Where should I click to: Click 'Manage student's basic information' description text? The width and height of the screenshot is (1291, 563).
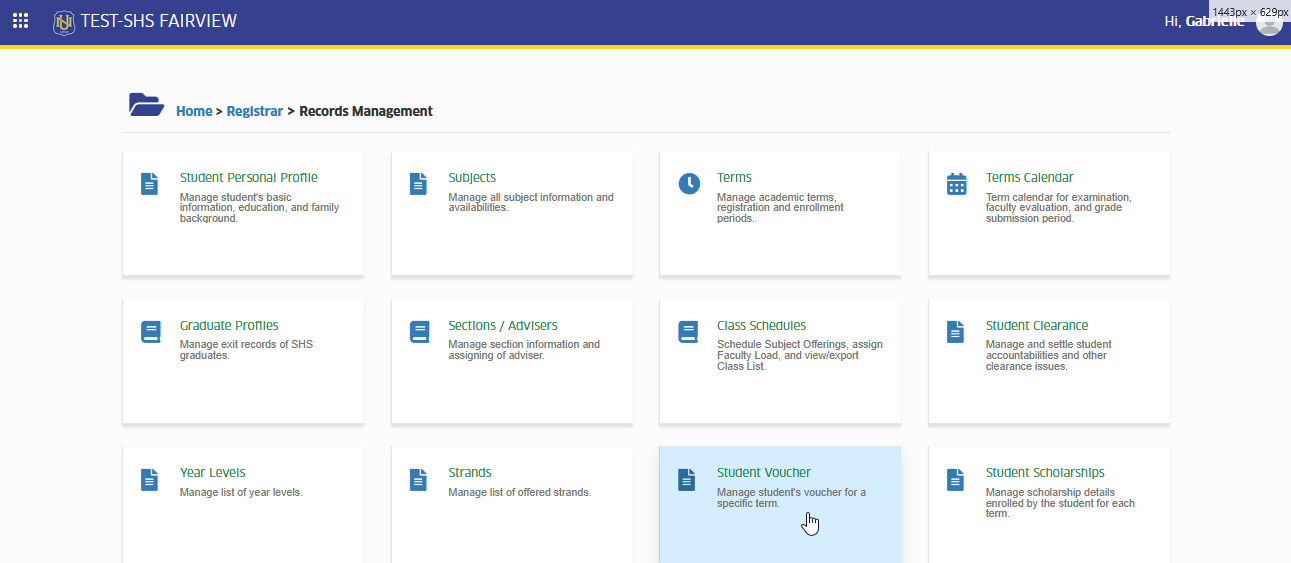coord(260,208)
